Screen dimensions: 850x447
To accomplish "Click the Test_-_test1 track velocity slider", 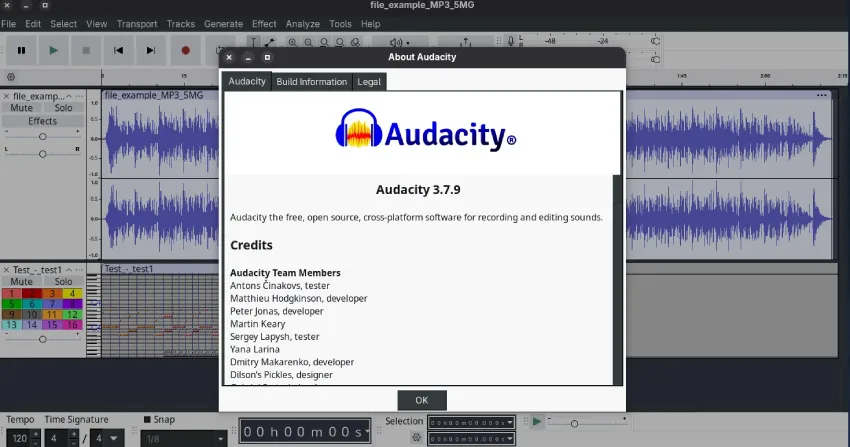I will point(42,339).
